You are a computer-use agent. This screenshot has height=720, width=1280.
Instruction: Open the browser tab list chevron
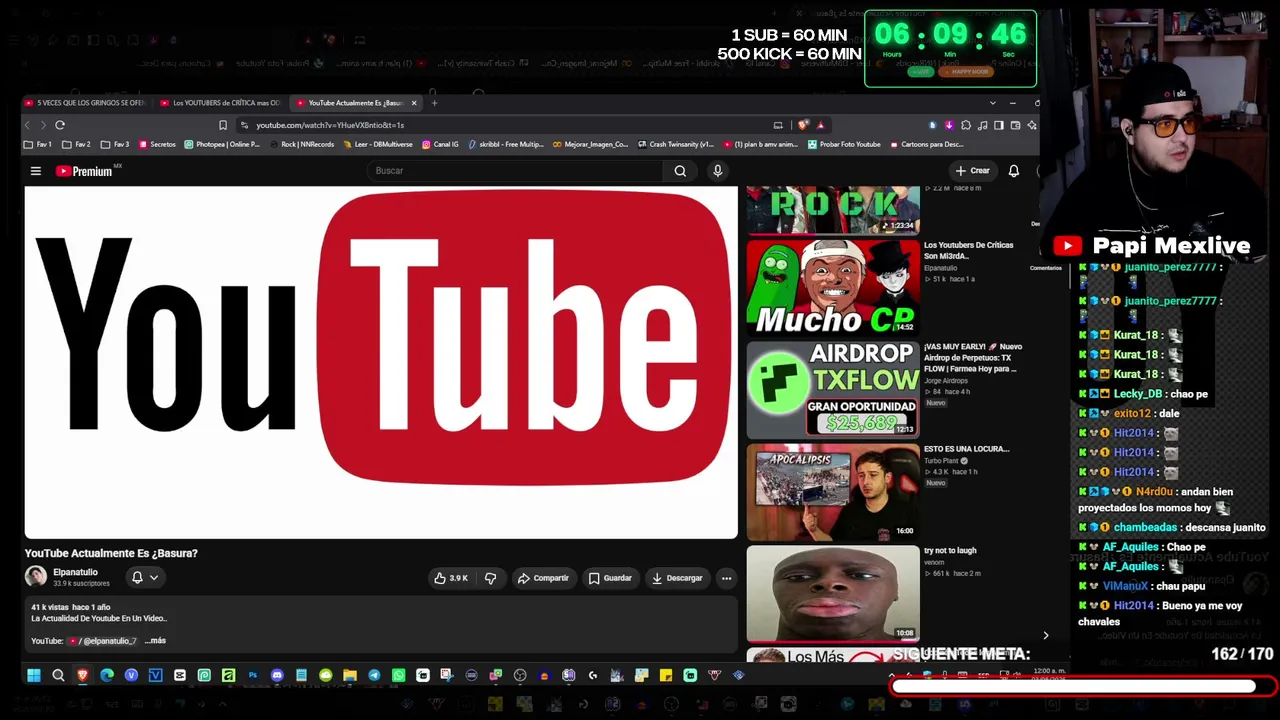[x=992, y=103]
